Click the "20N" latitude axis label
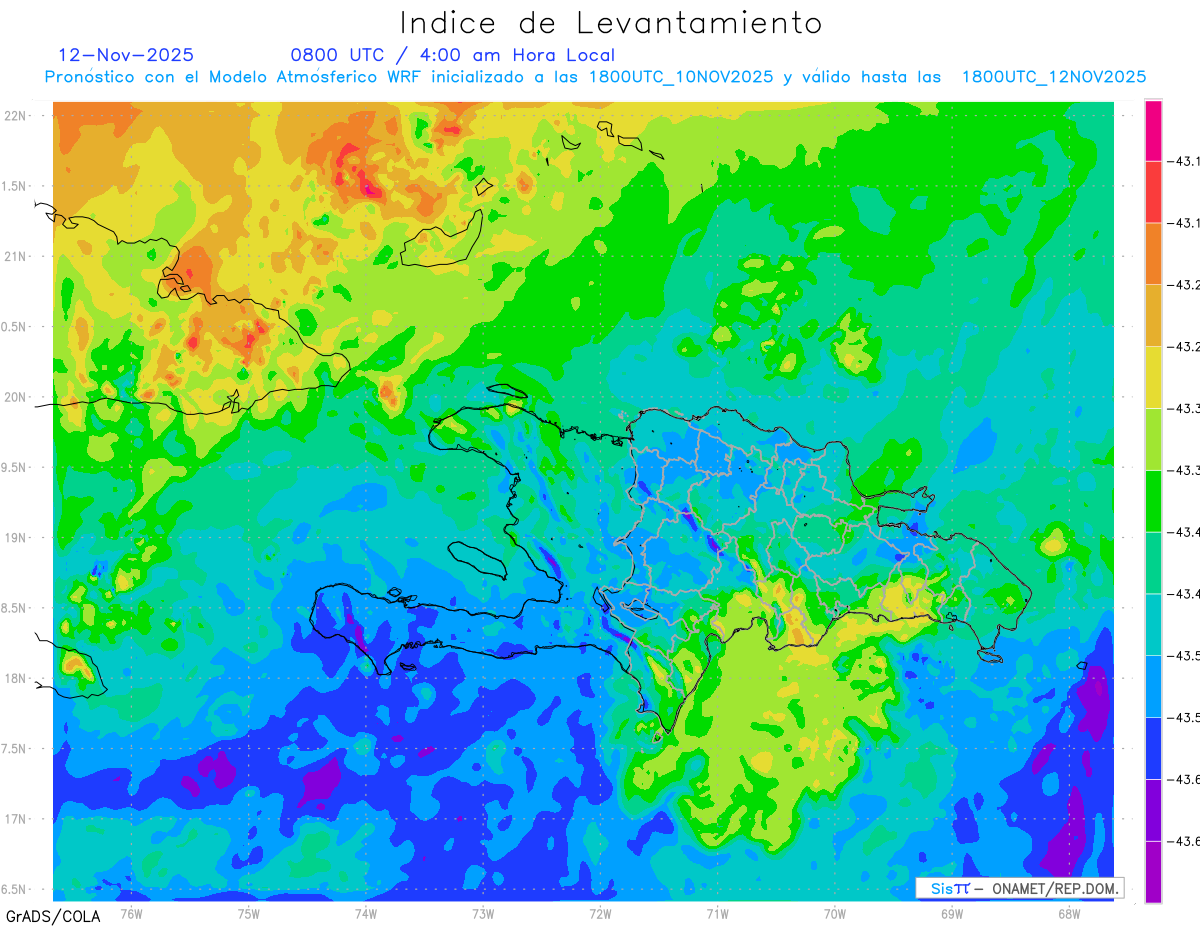Viewport: 1200px width, 927px height. coord(17,397)
